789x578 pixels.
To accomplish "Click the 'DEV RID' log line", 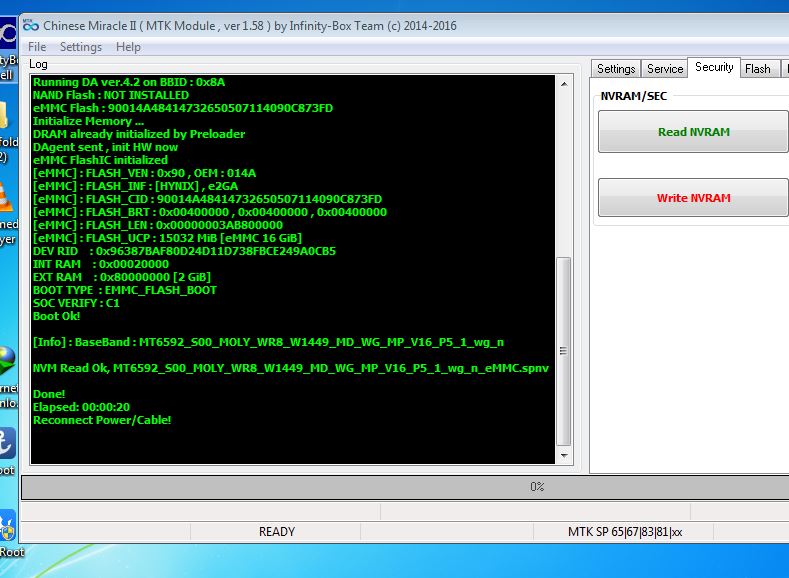I will 184,251.
